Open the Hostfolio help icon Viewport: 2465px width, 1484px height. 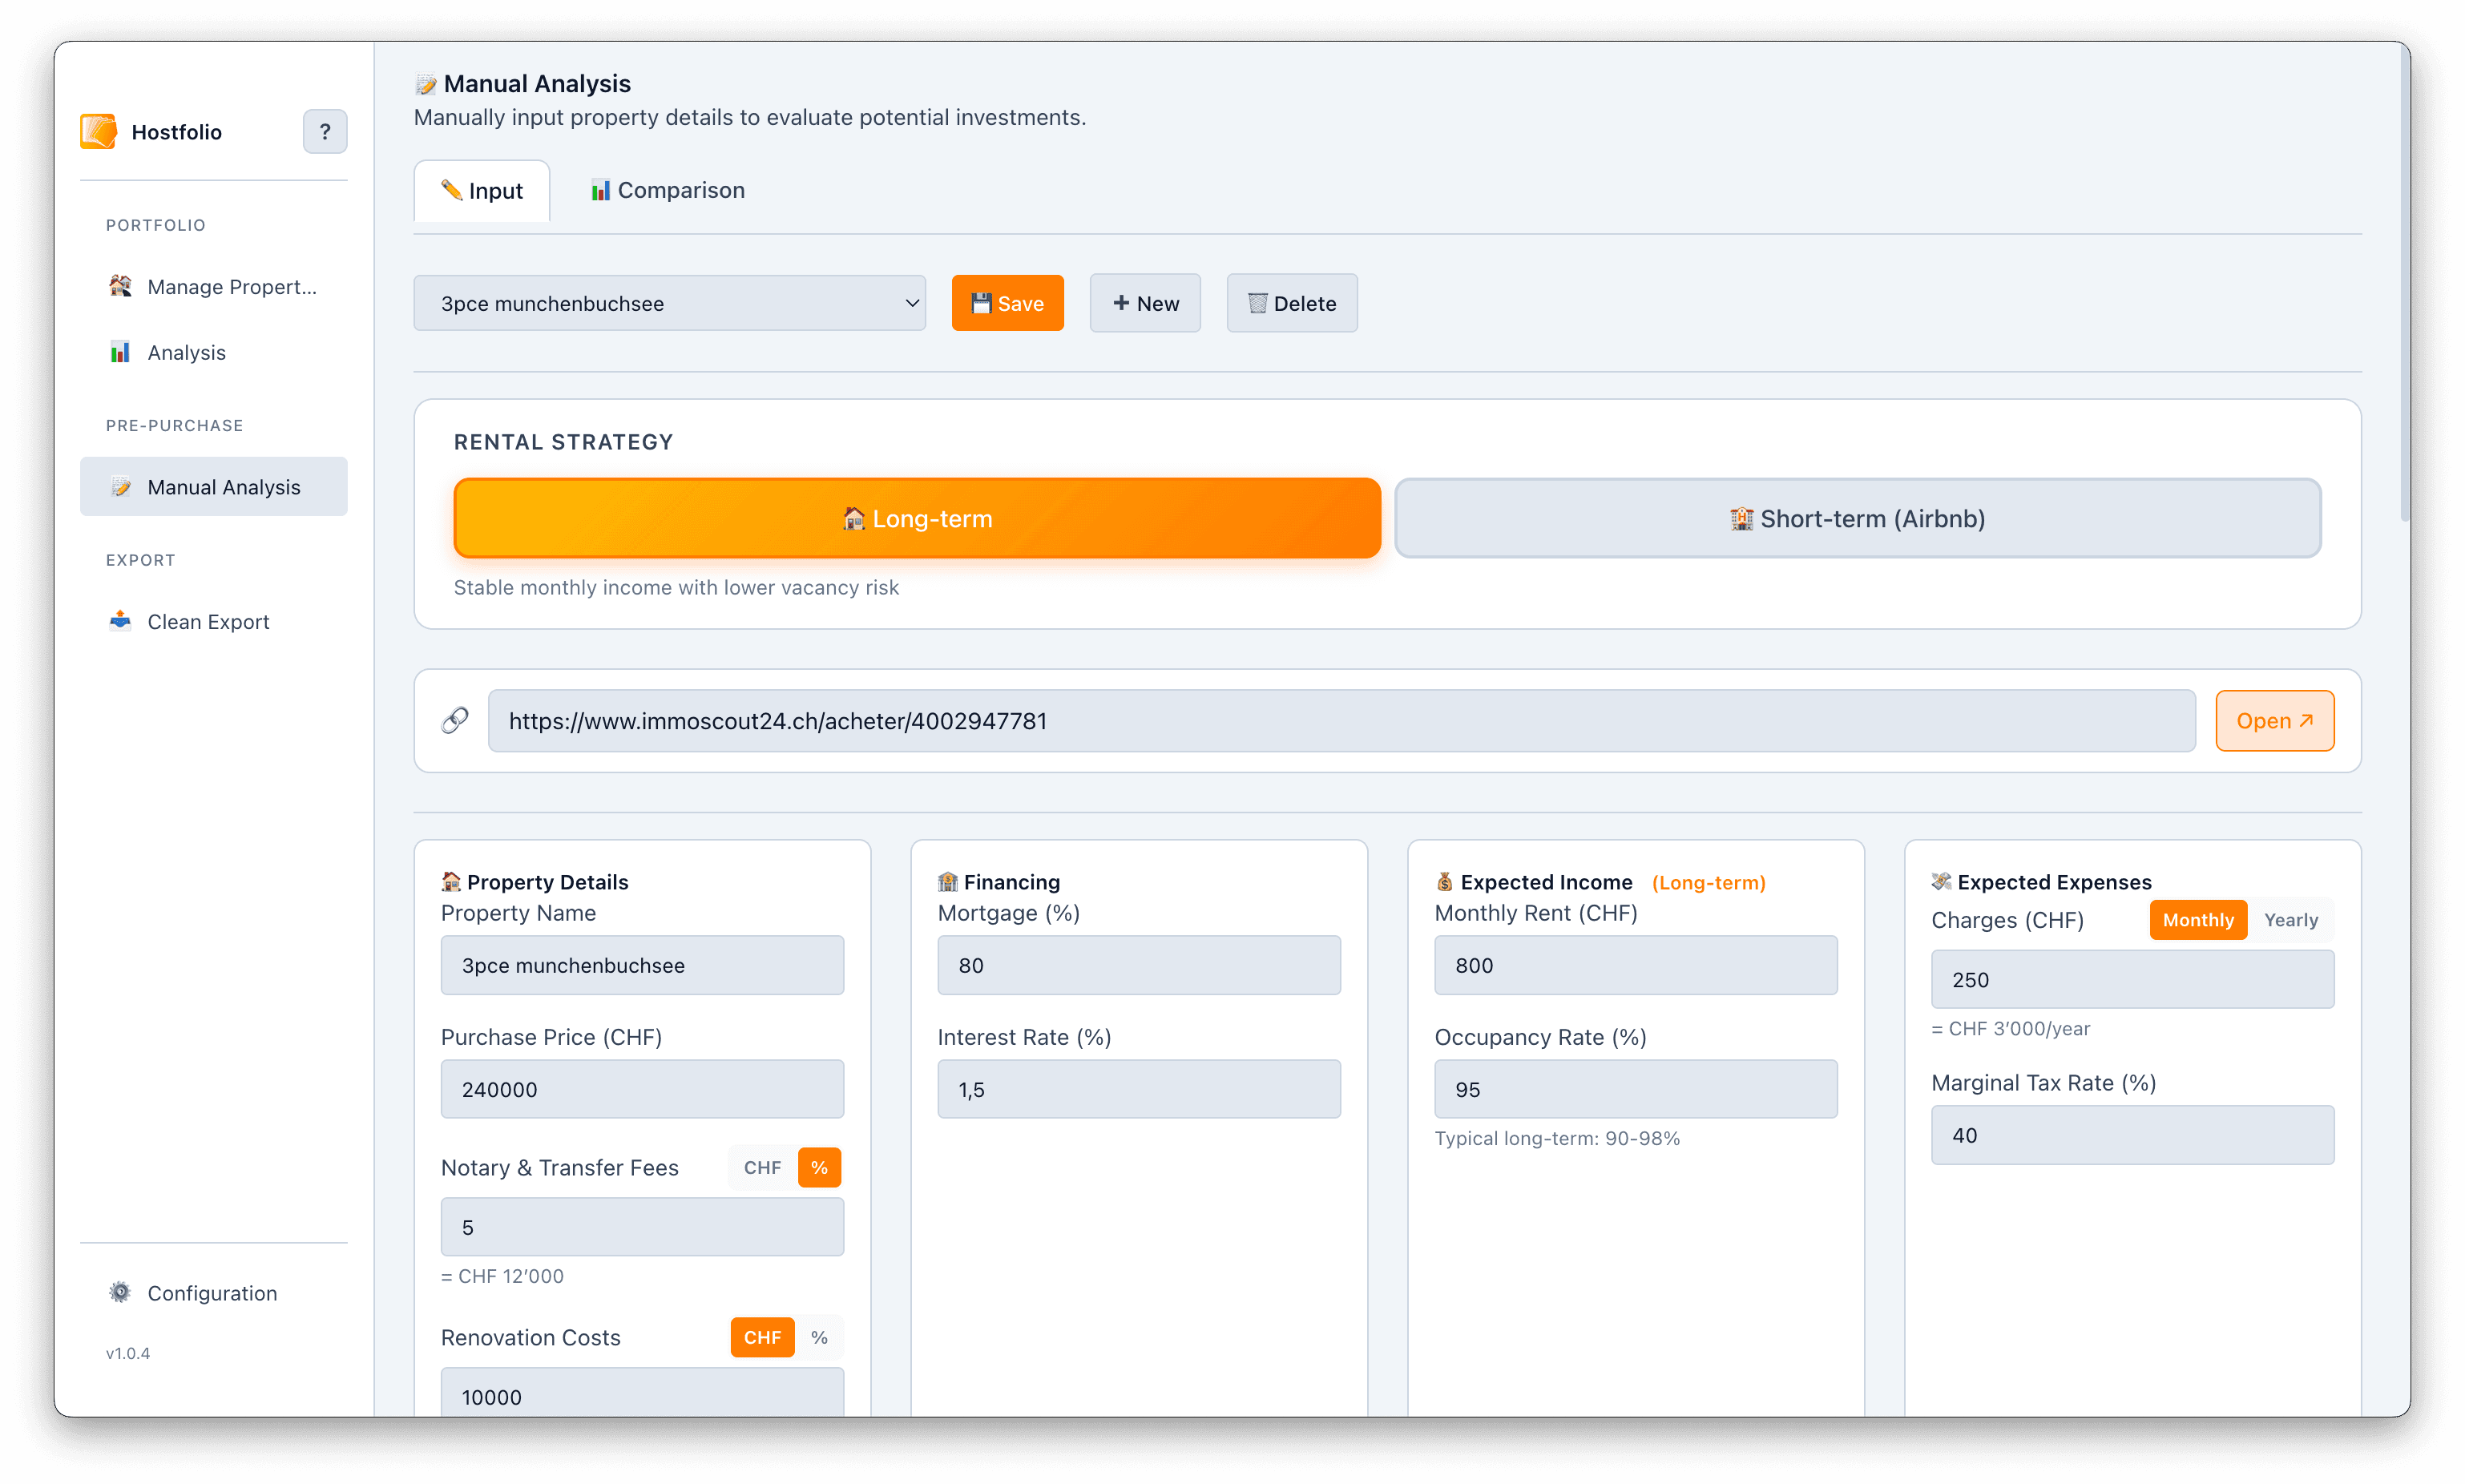(x=324, y=131)
